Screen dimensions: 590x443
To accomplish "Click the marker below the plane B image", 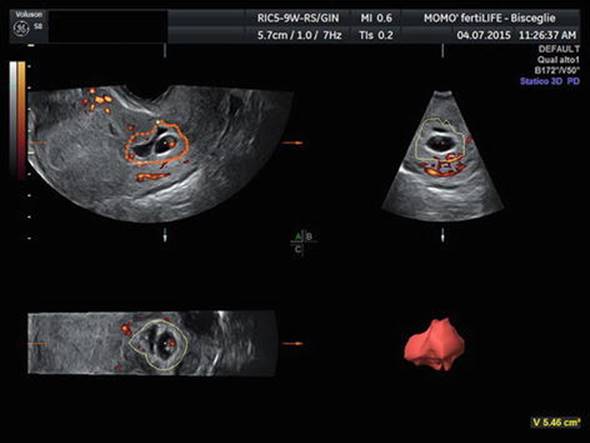I will point(442,236).
